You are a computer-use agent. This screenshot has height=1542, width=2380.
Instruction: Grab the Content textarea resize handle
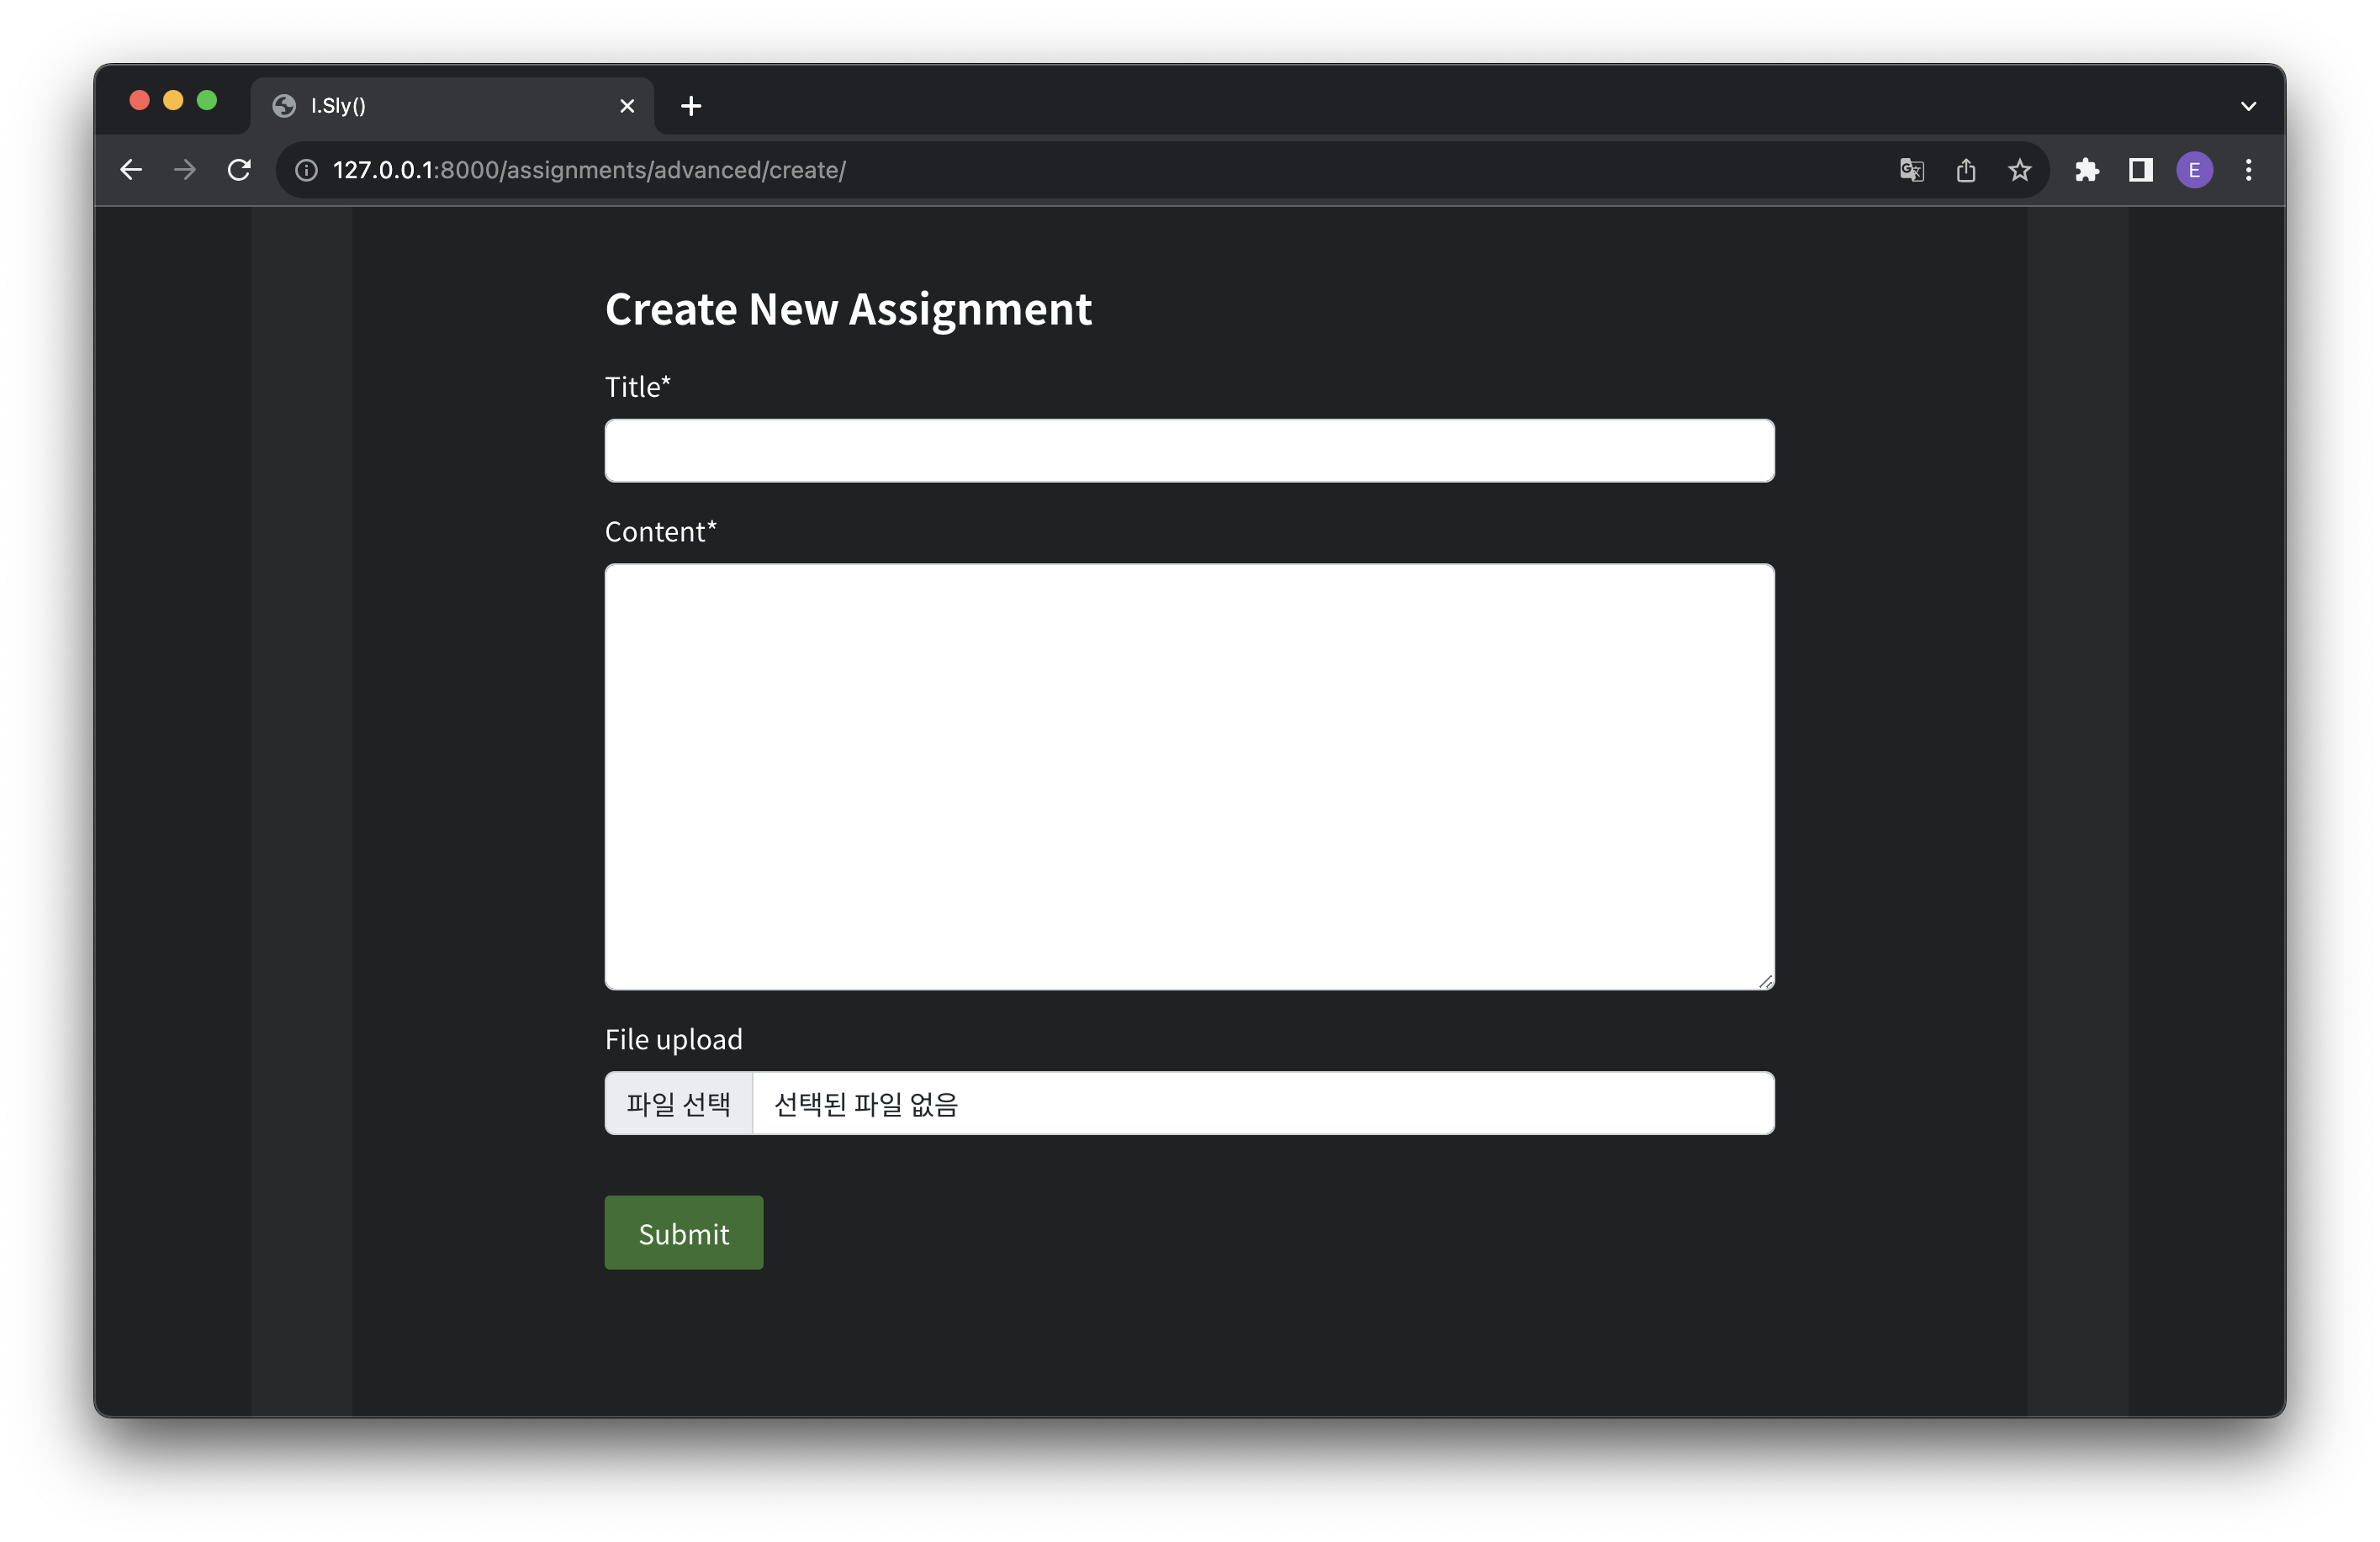tap(1766, 982)
